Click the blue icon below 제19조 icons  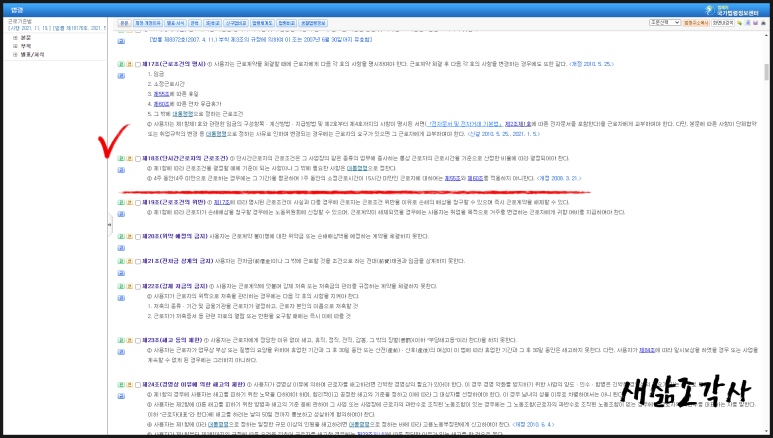pos(121,214)
